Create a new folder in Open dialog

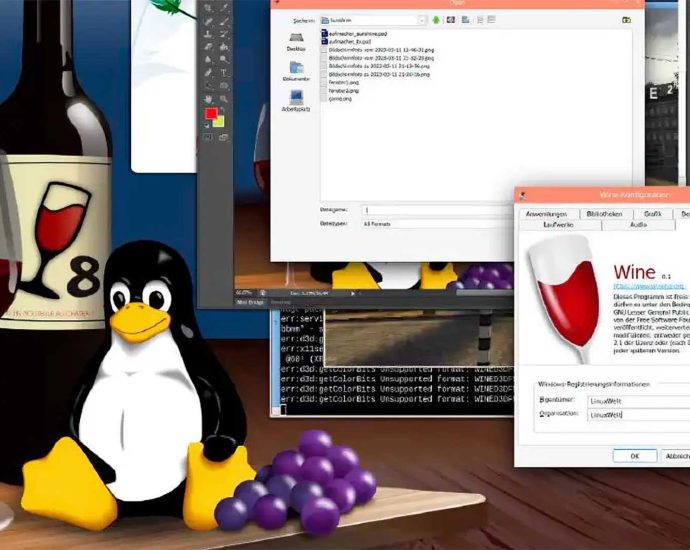(x=466, y=20)
